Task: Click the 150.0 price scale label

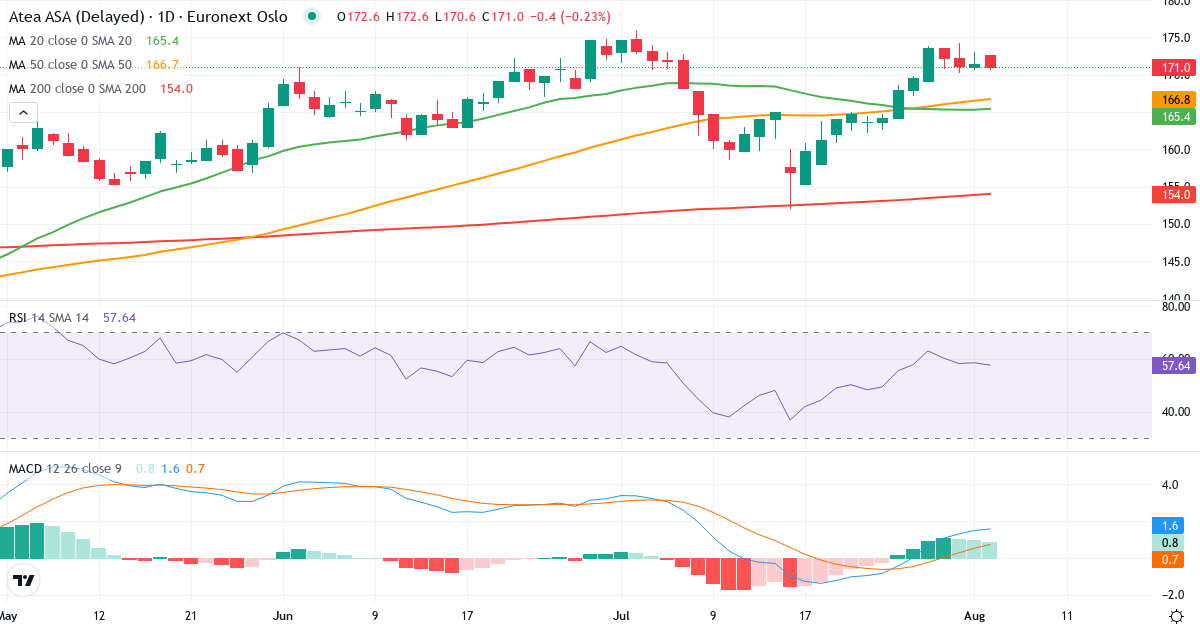Action: point(1176,224)
